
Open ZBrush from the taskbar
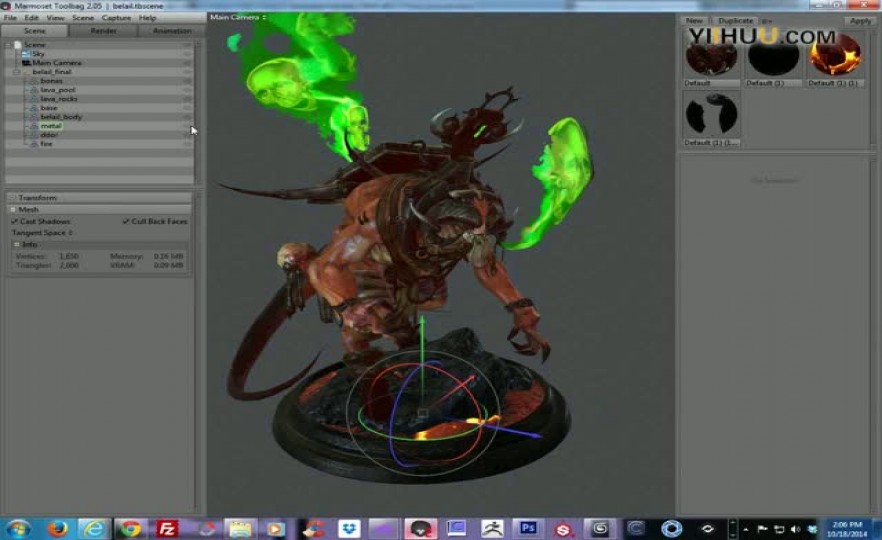(492, 529)
